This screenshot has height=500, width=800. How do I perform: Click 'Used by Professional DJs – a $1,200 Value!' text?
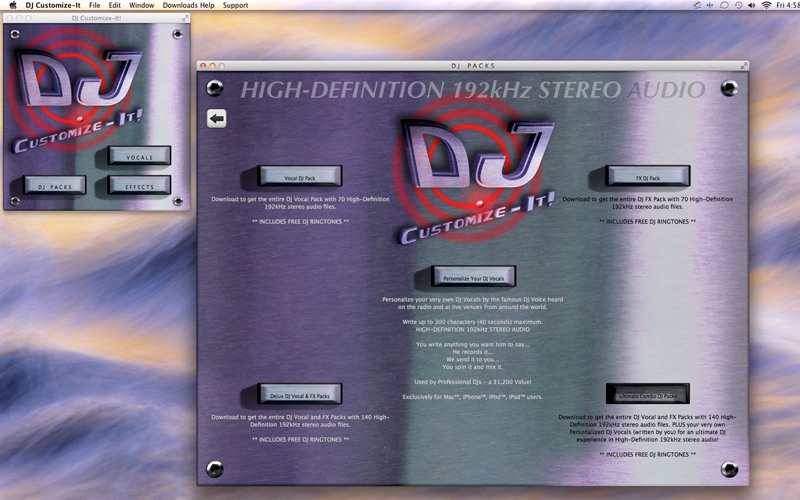click(472, 382)
